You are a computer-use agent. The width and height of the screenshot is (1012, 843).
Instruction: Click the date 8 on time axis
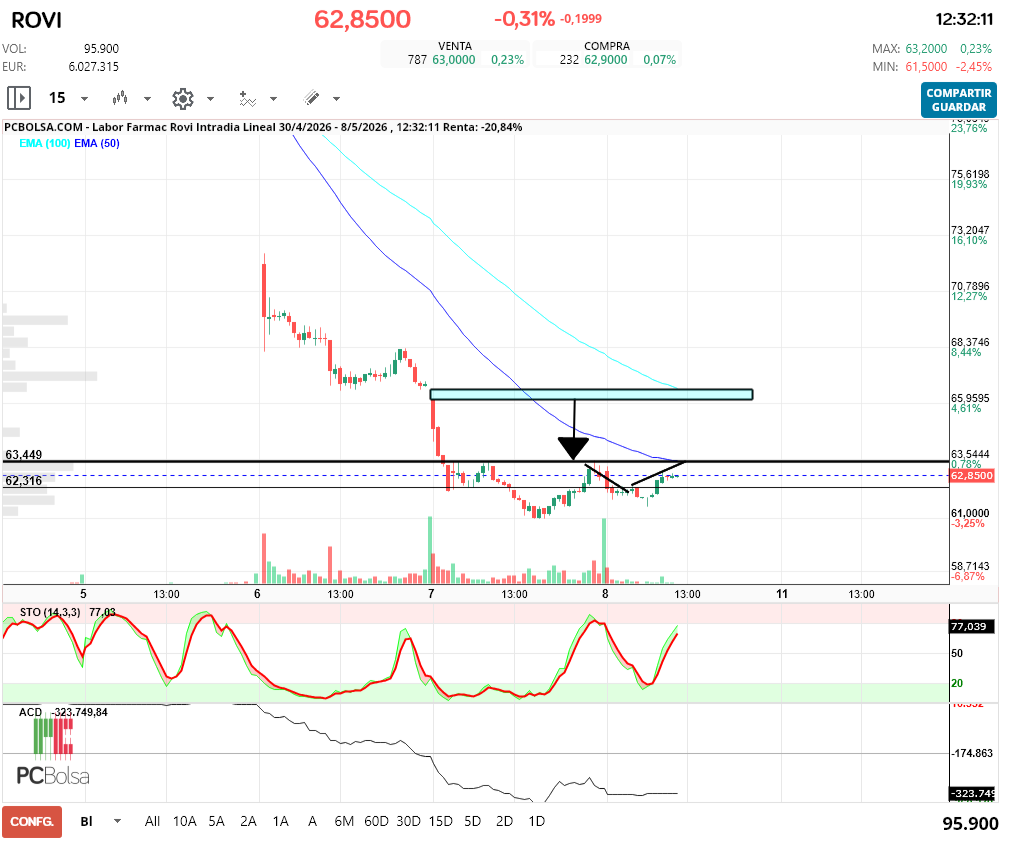pyautogui.click(x=605, y=594)
